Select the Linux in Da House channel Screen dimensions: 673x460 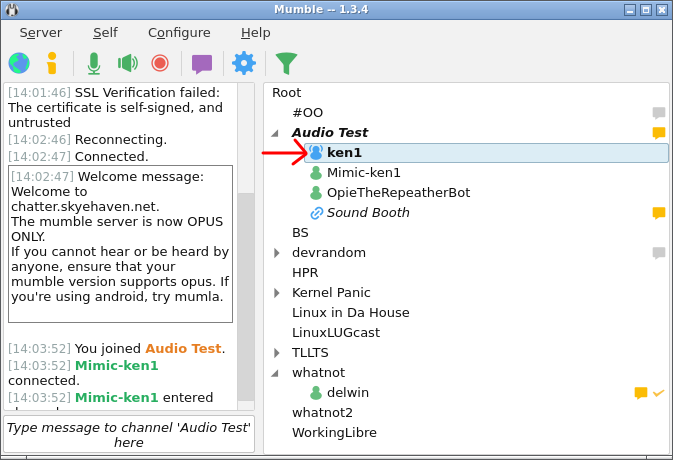click(x=350, y=313)
